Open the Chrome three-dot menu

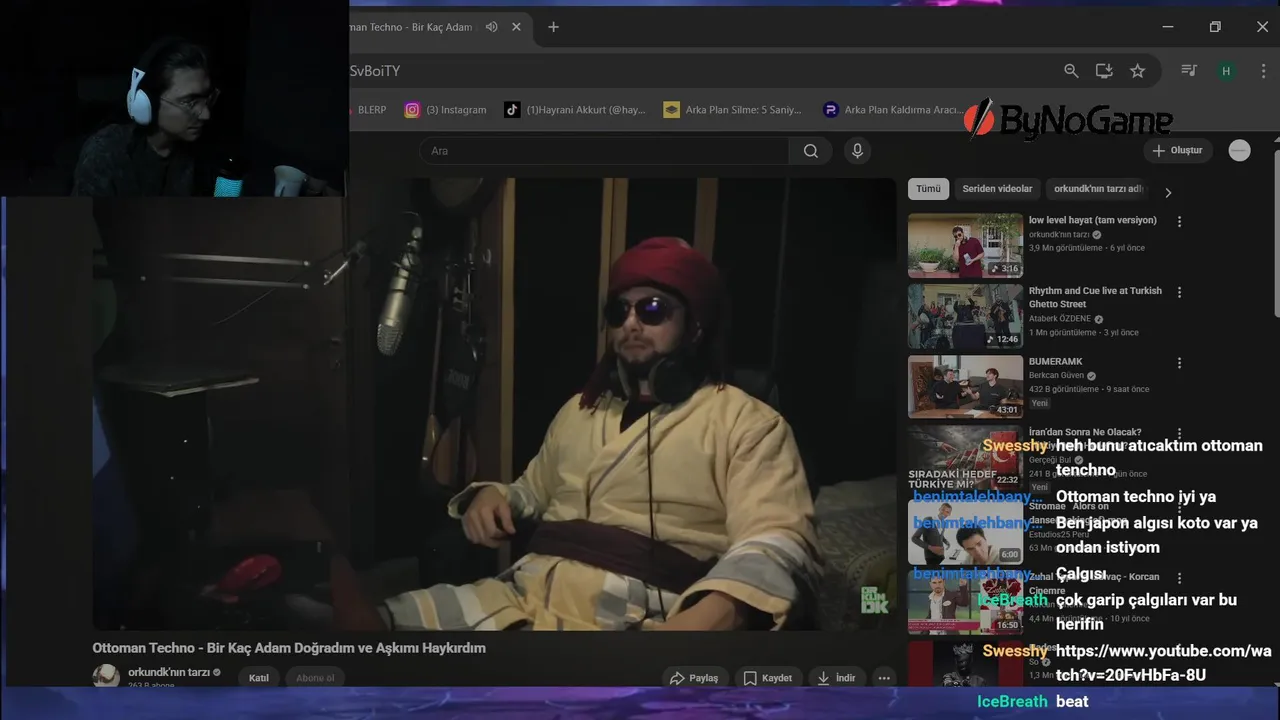1263,71
